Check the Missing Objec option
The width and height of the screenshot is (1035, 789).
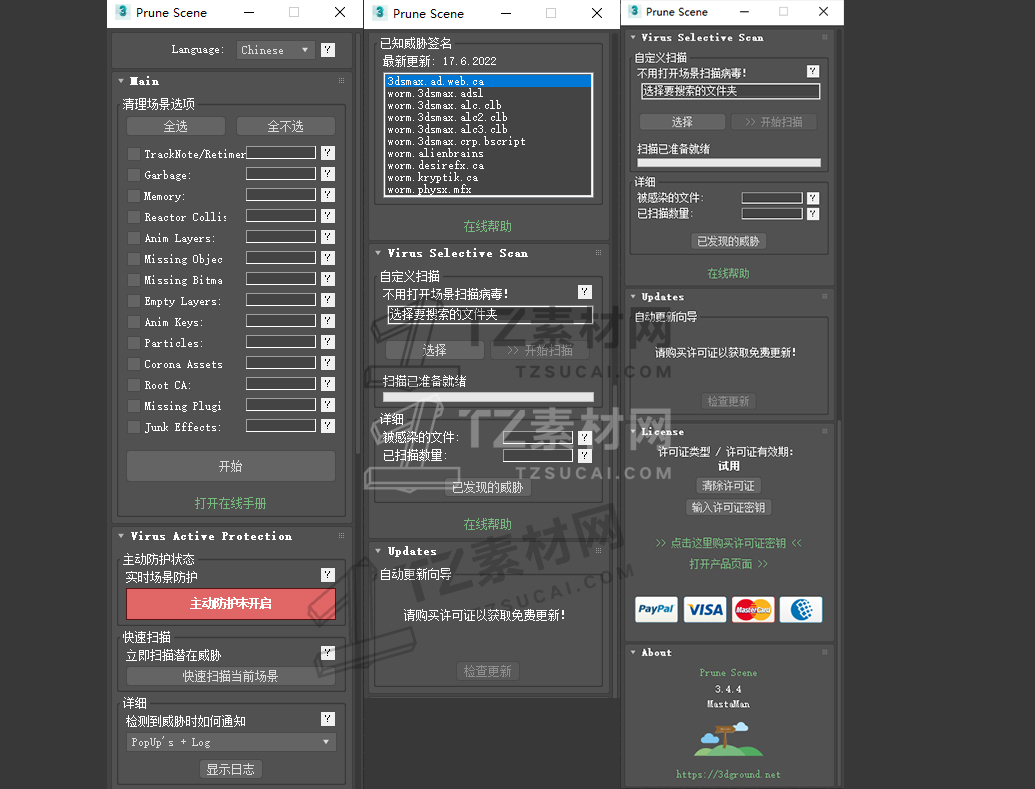click(x=134, y=259)
